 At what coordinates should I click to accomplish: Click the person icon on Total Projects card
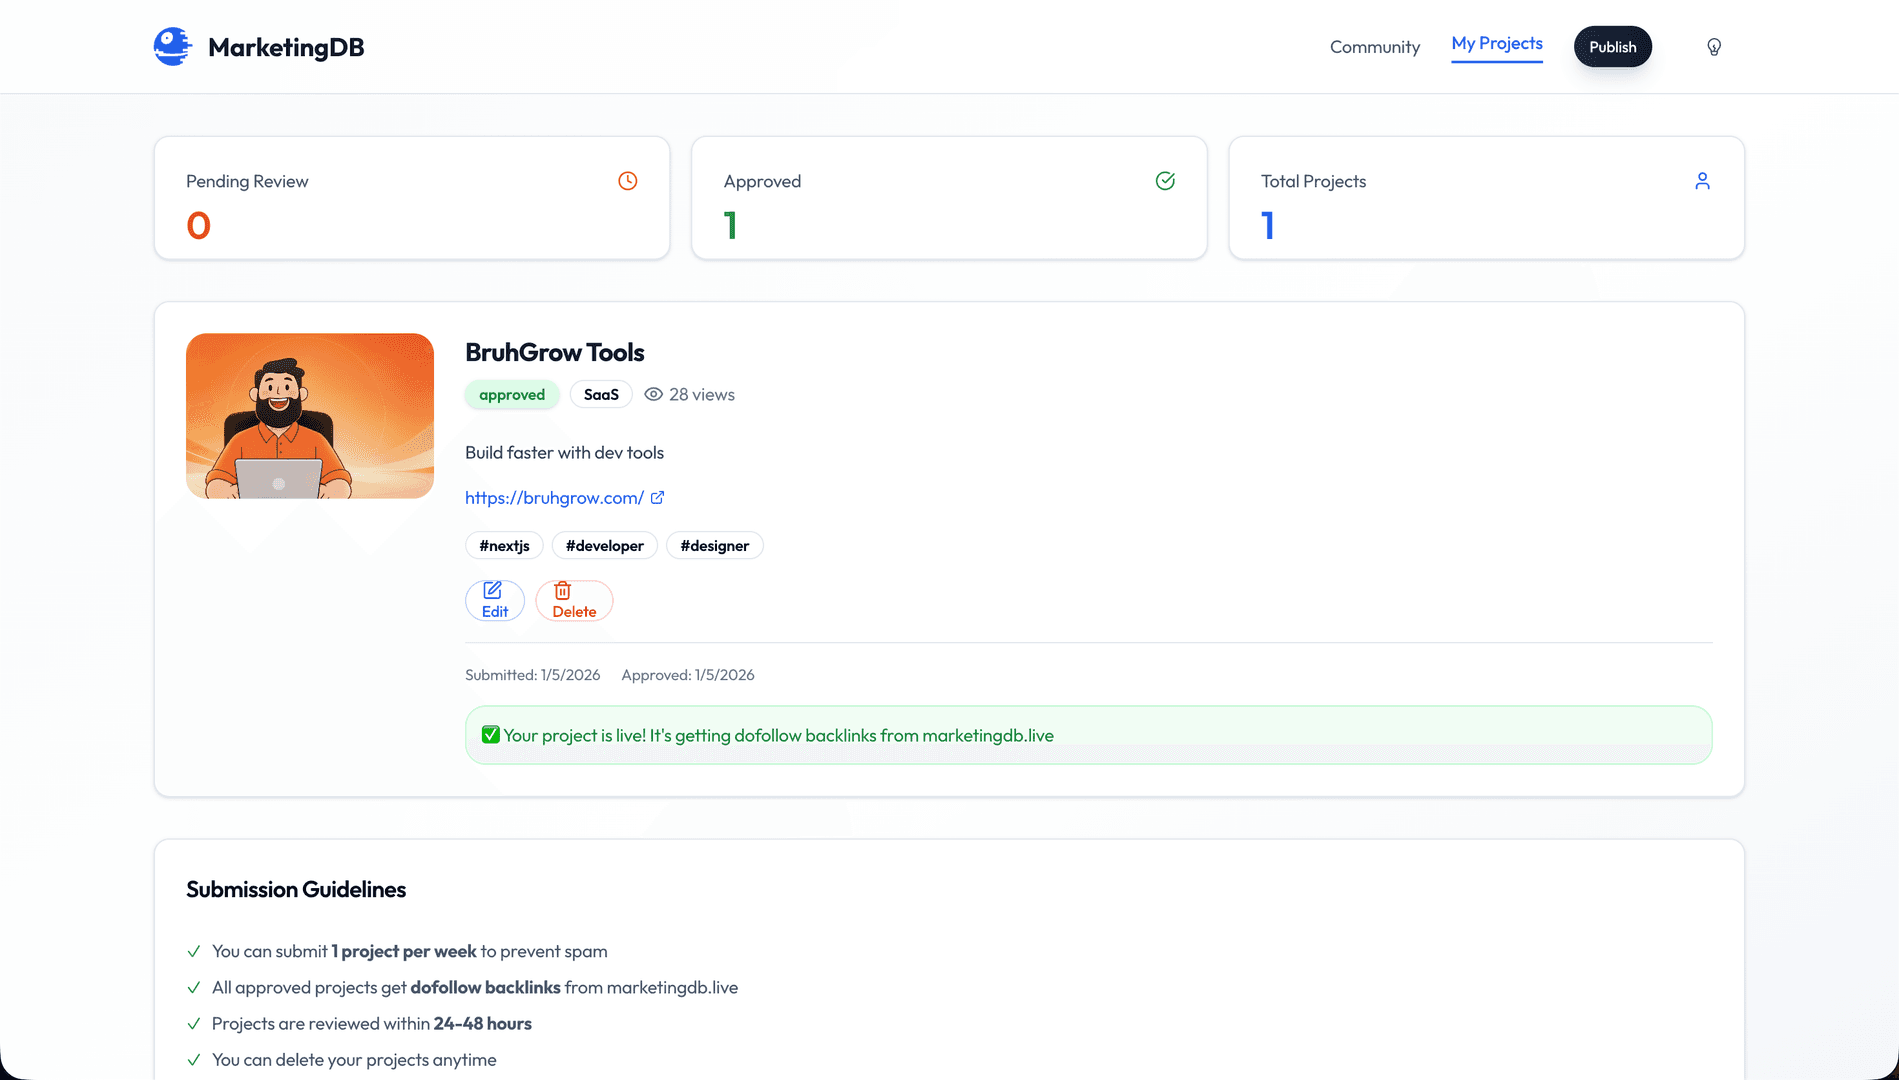point(1703,181)
